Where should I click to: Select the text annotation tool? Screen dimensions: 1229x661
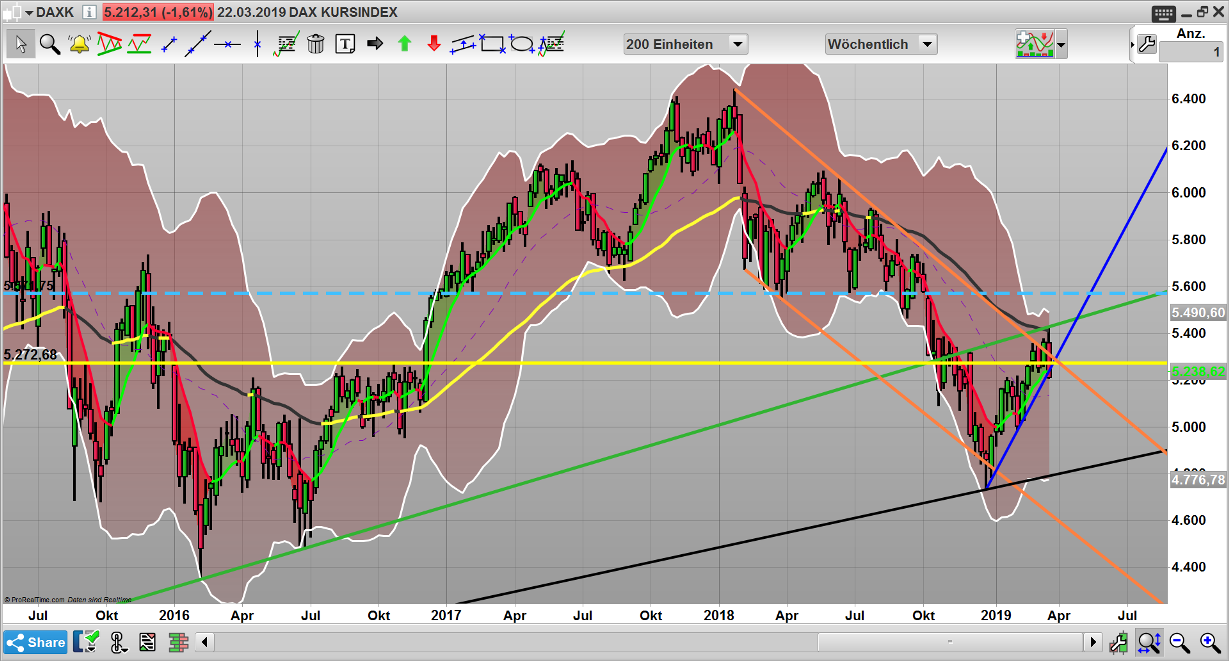click(346, 44)
